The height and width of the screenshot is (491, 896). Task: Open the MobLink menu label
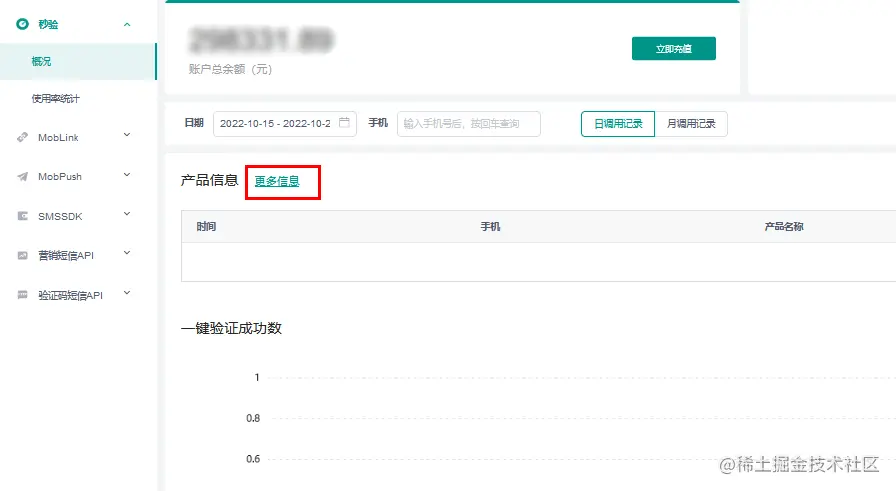[58, 138]
